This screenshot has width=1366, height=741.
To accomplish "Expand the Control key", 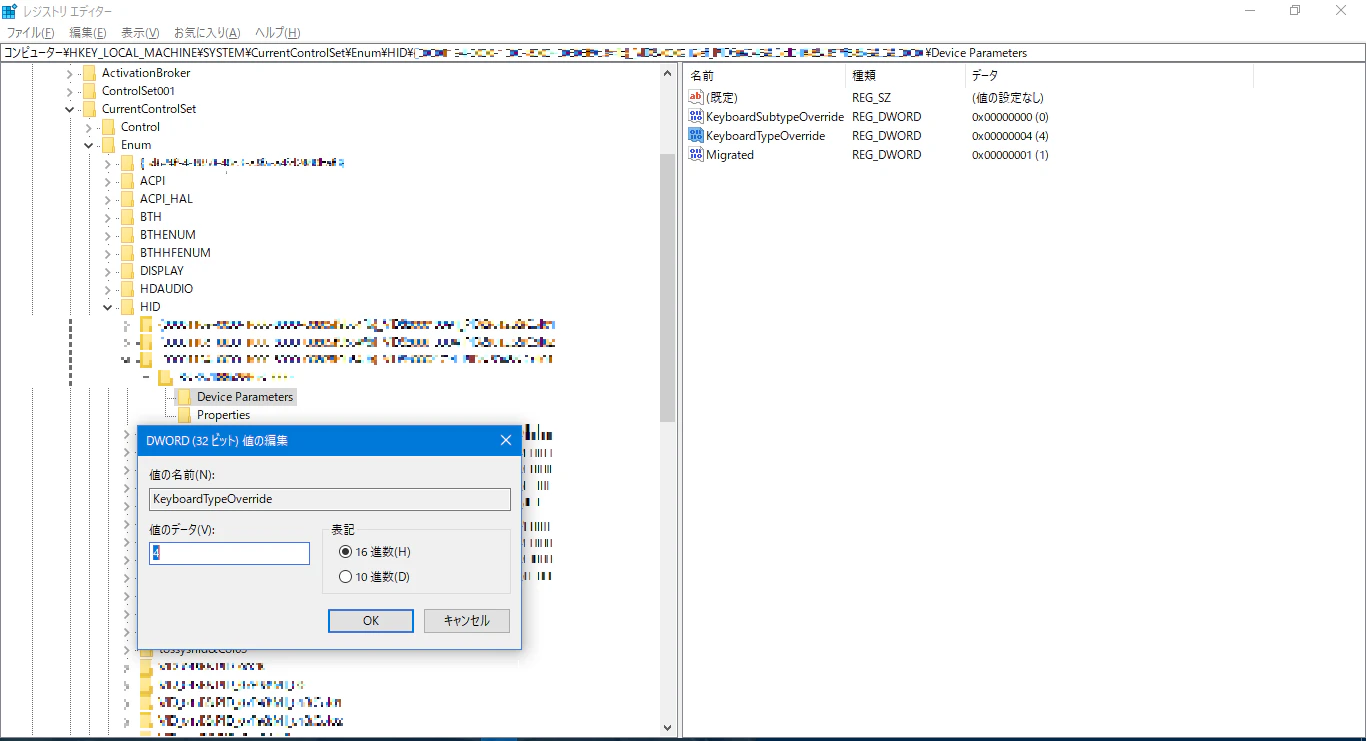I will [88, 127].
